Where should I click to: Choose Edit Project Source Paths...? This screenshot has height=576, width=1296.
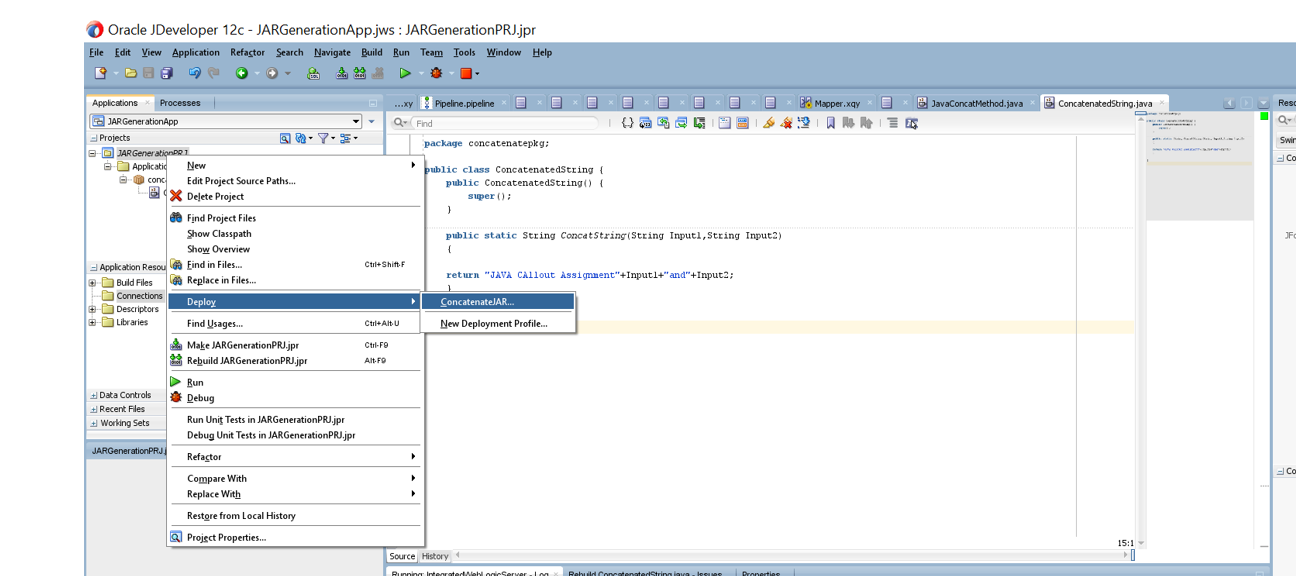pyautogui.click(x=294, y=181)
